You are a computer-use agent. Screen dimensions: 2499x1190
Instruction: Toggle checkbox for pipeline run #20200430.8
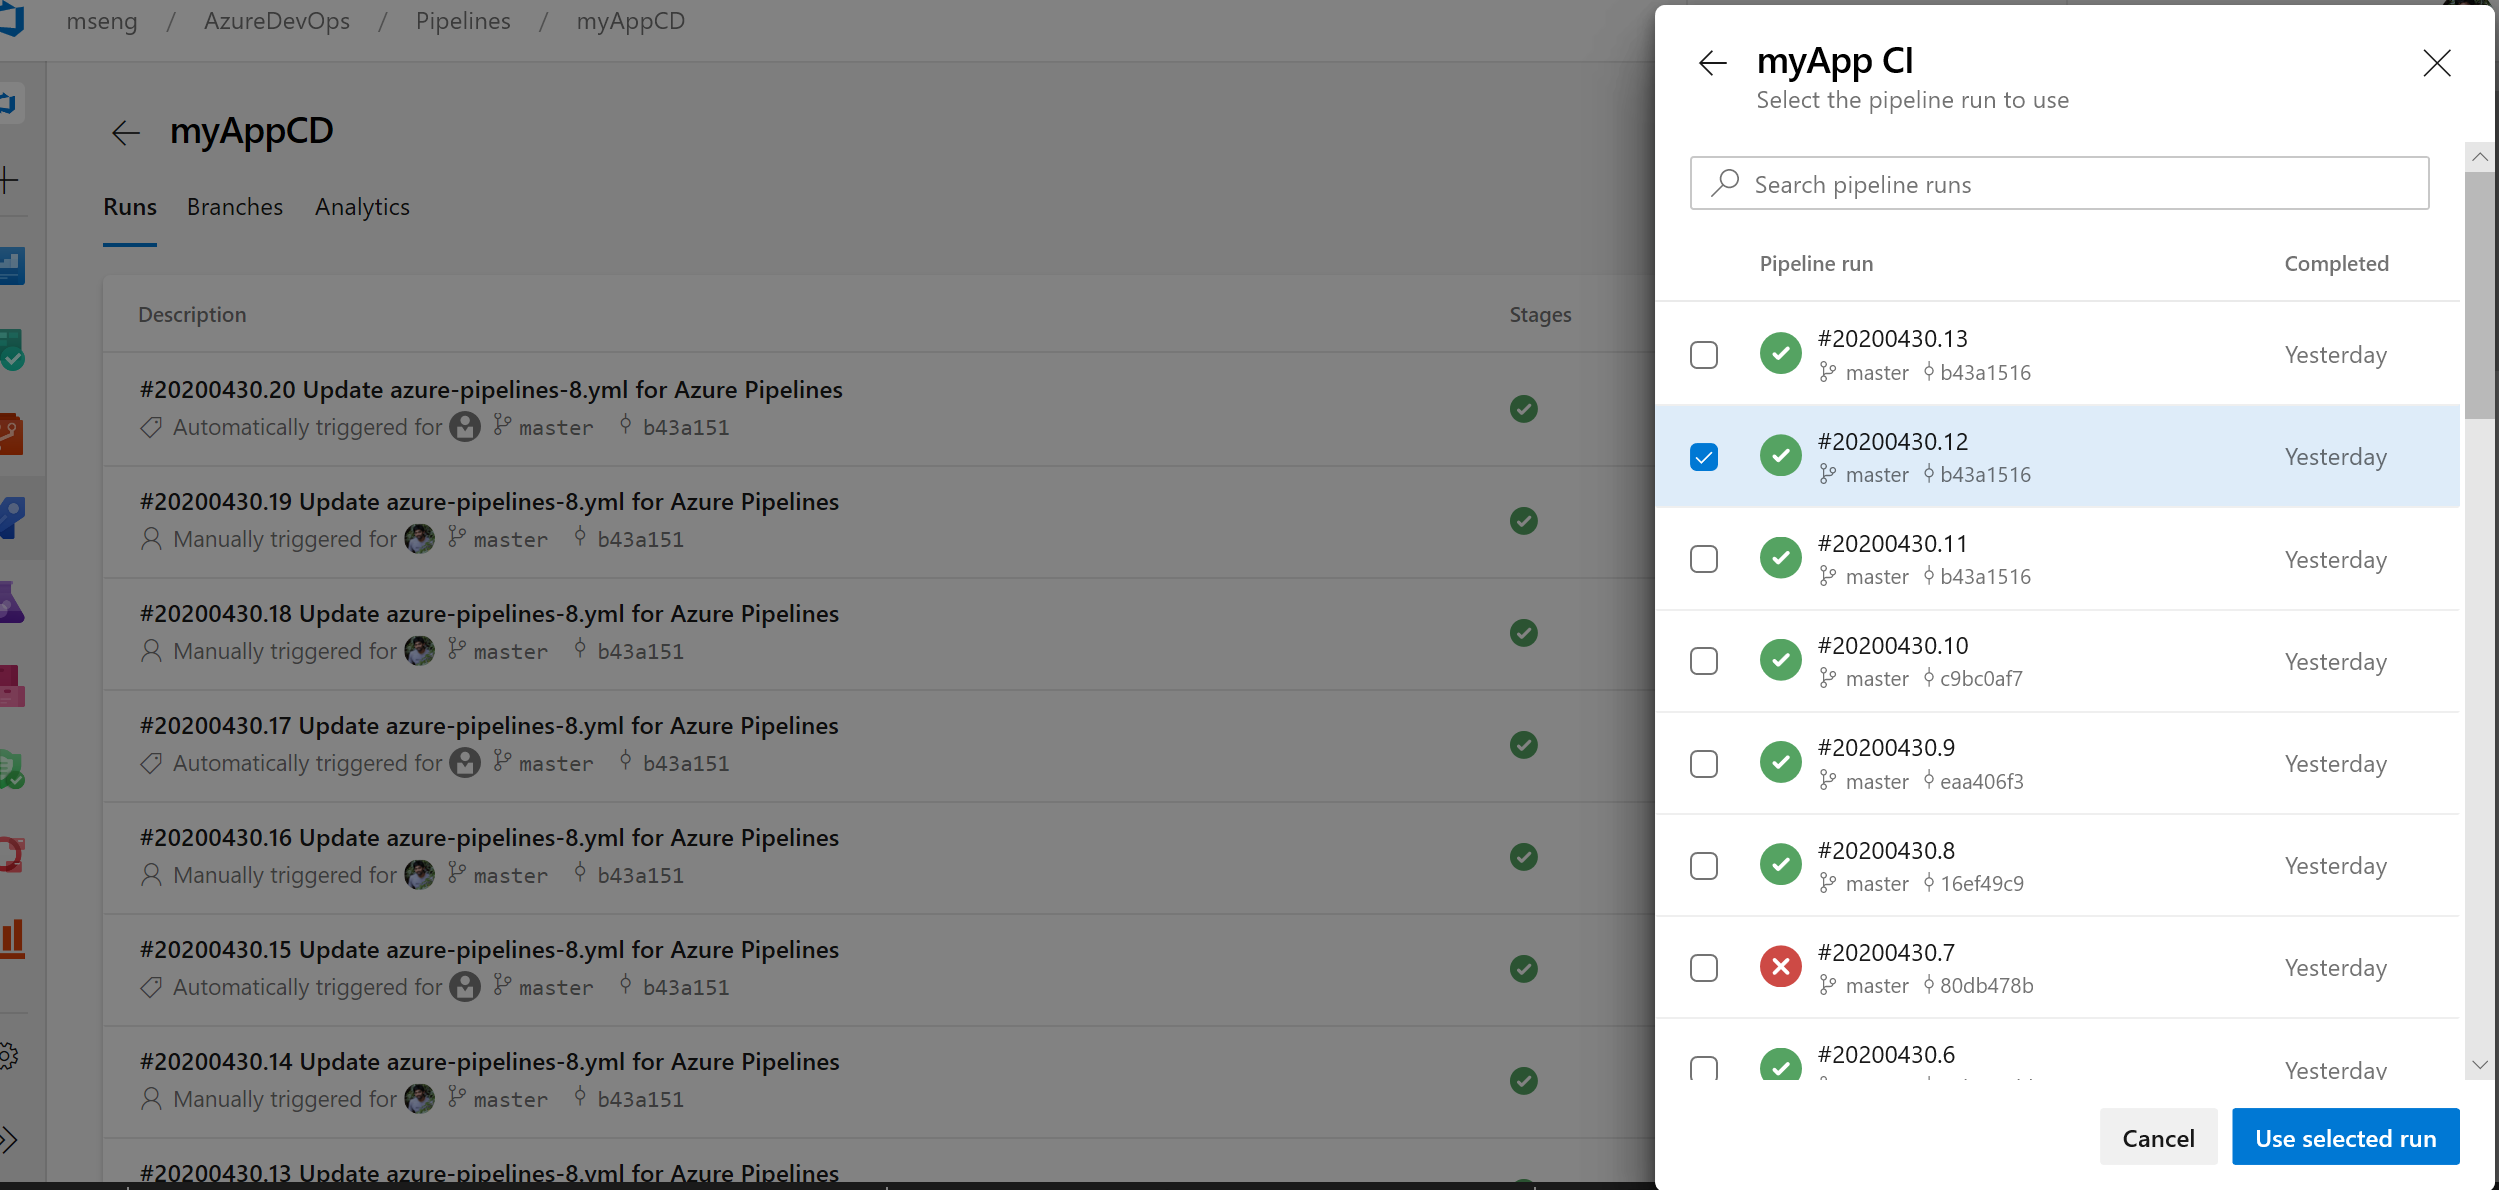(1704, 865)
